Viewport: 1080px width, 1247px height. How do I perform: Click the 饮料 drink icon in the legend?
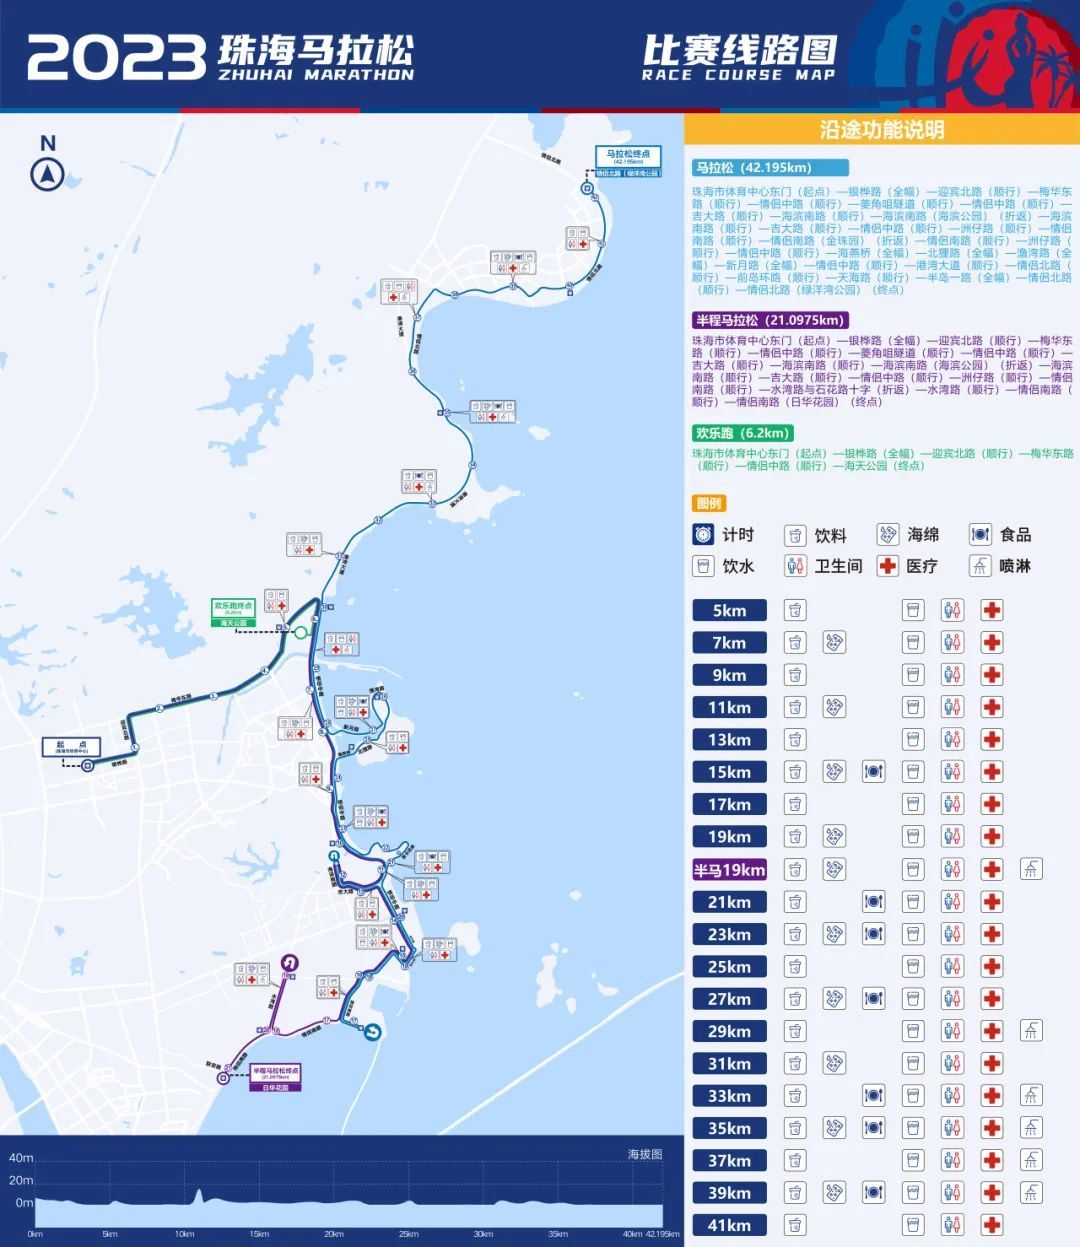(795, 535)
